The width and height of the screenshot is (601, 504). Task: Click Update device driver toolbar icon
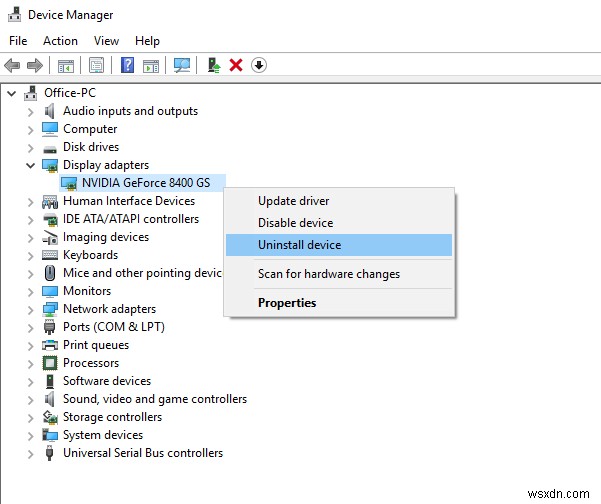tap(213, 65)
